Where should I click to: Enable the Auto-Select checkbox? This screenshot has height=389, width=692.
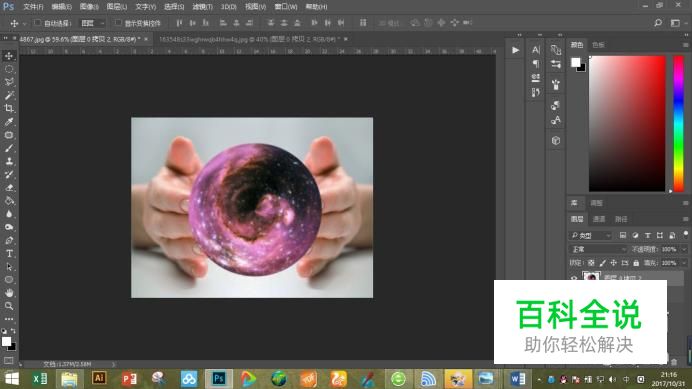pyautogui.click(x=38, y=23)
